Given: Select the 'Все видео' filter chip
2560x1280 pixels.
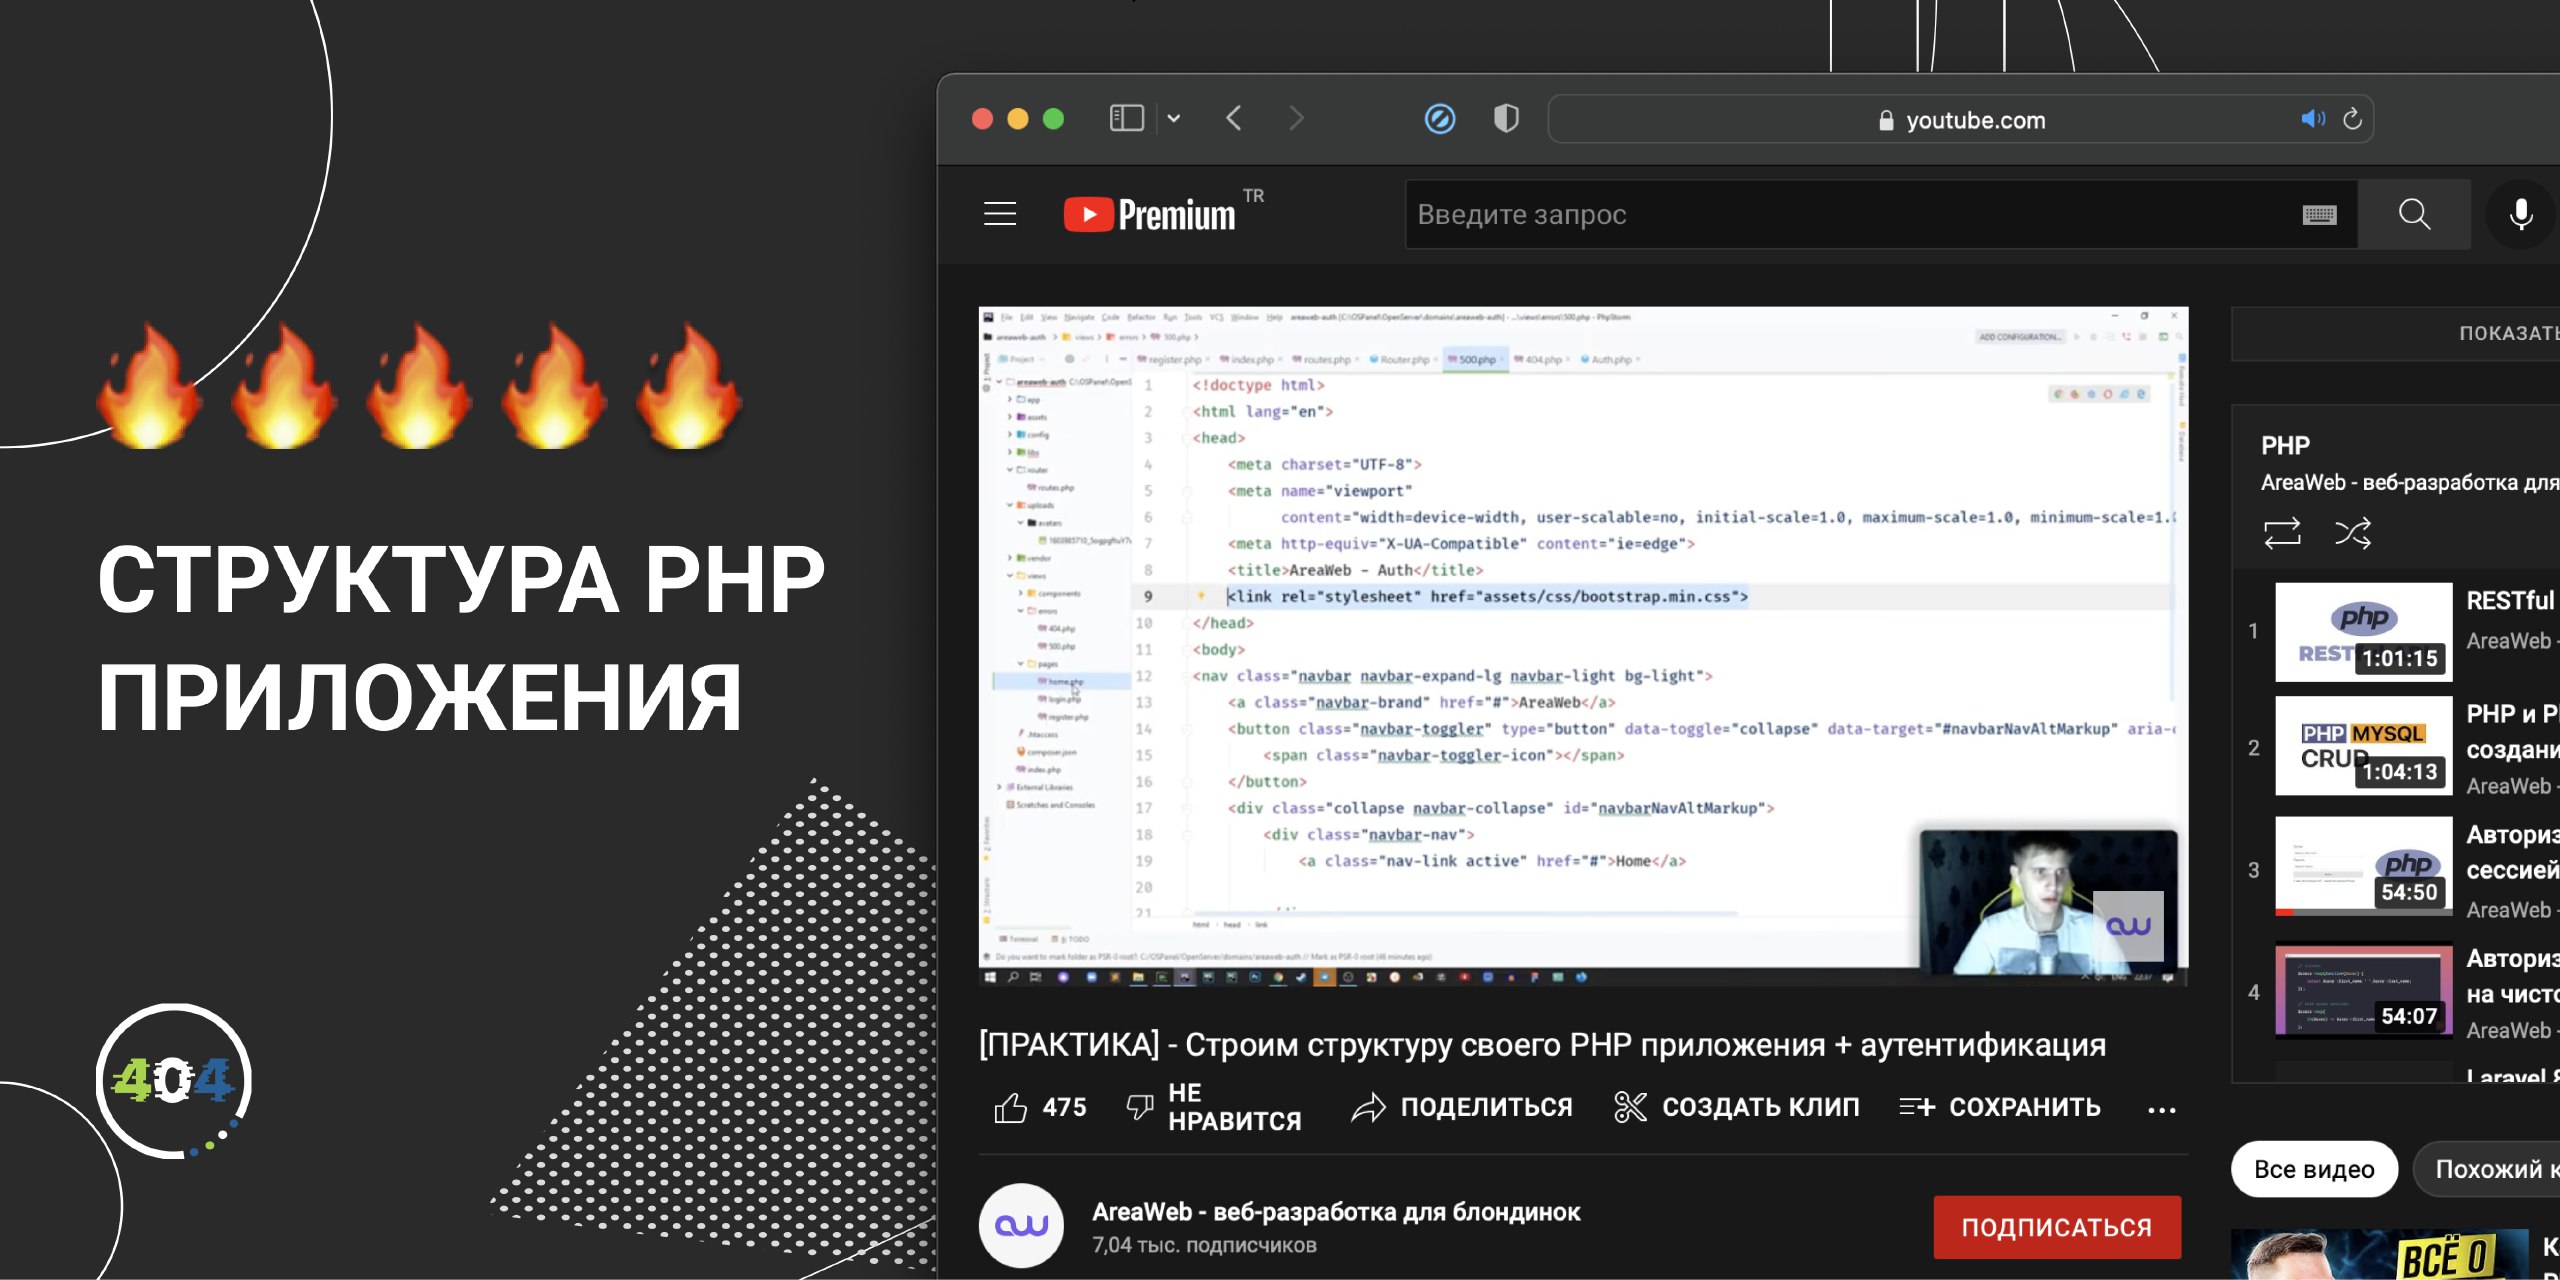Looking at the screenshot, I should click(x=2314, y=1169).
